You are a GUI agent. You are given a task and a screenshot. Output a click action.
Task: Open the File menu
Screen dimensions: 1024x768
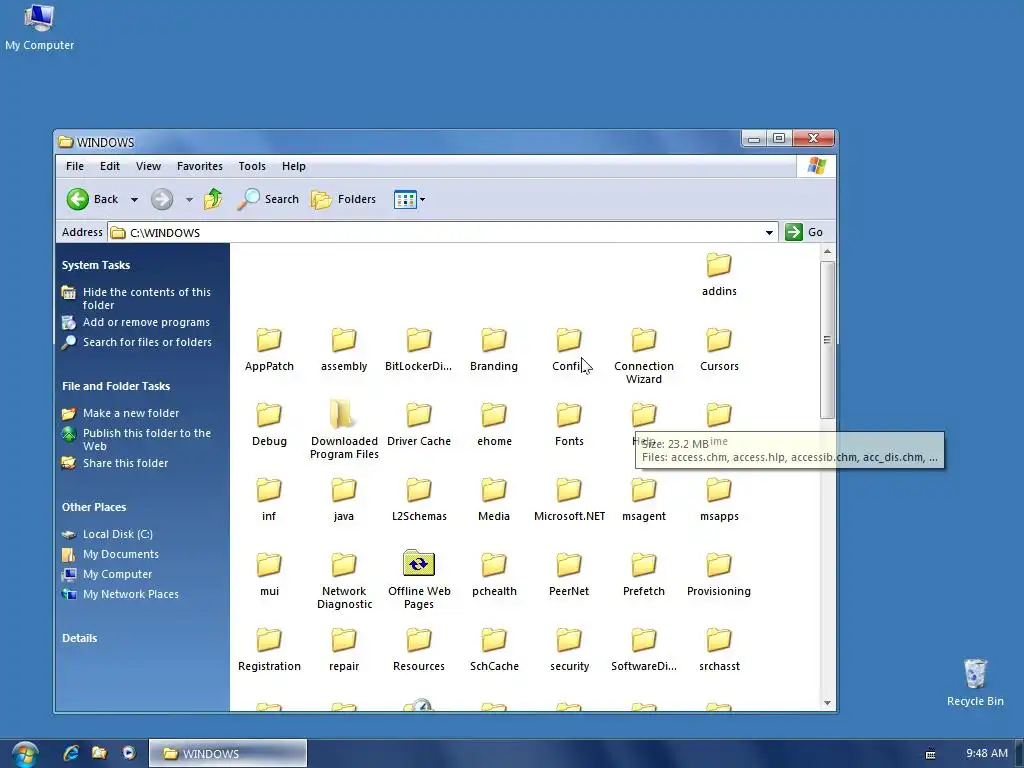75,166
